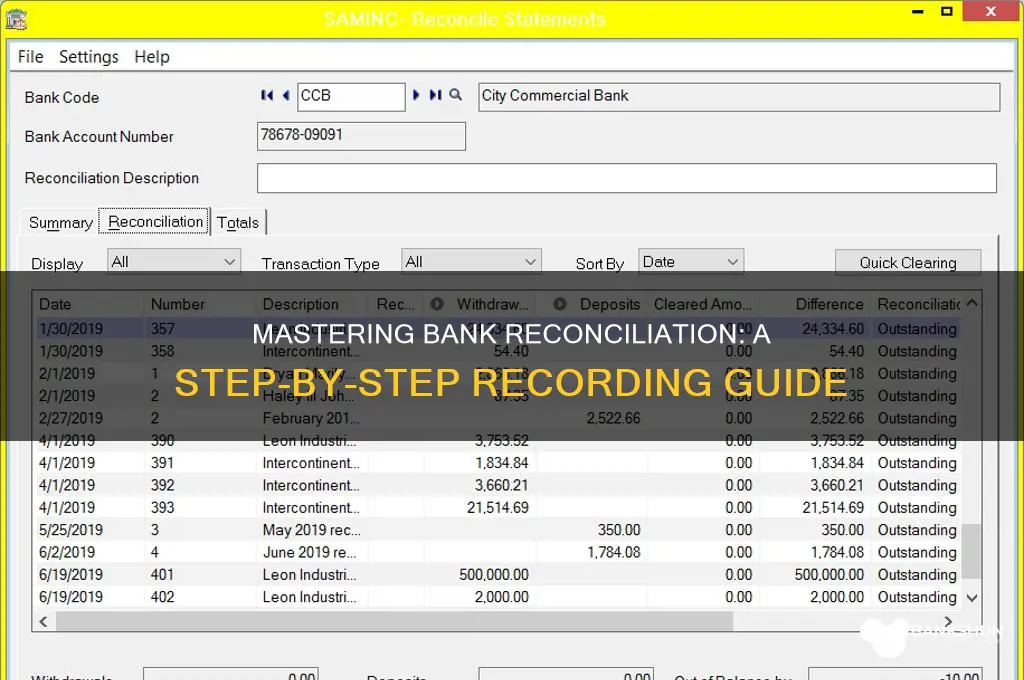The width and height of the screenshot is (1024, 680).
Task: Click the Bank Code input field
Action: click(x=351, y=97)
